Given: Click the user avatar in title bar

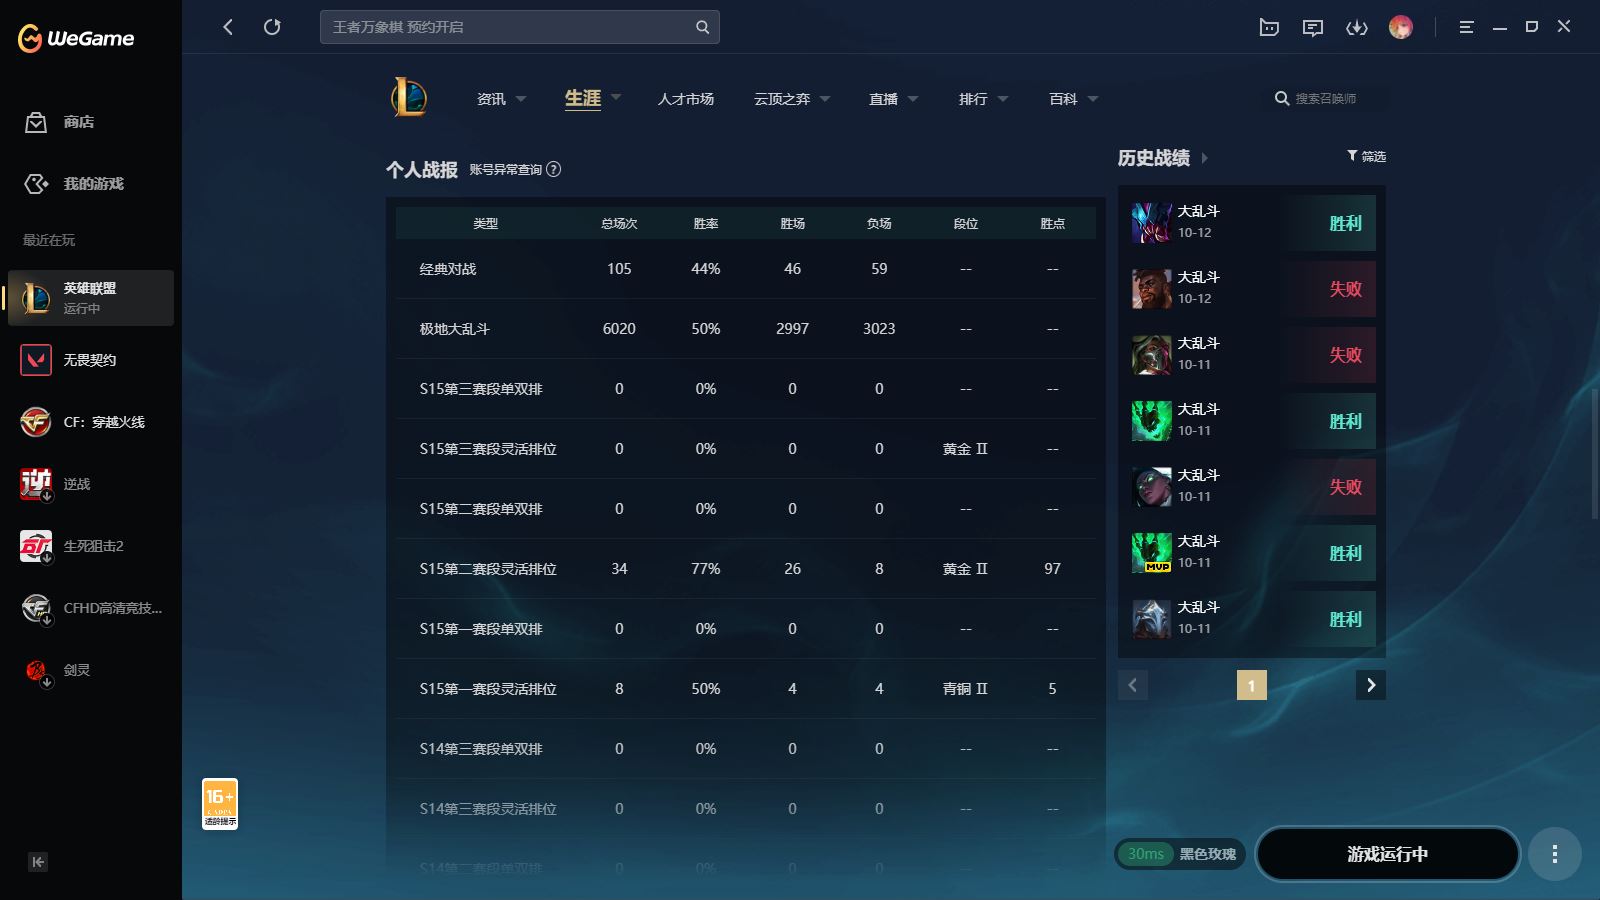Looking at the screenshot, I should (x=1402, y=27).
